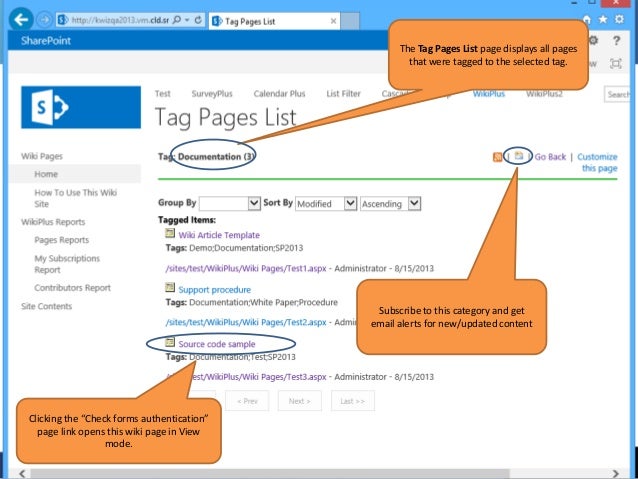Open the Test1.aspx path link

pyautogui.click(x=246, y=269)
